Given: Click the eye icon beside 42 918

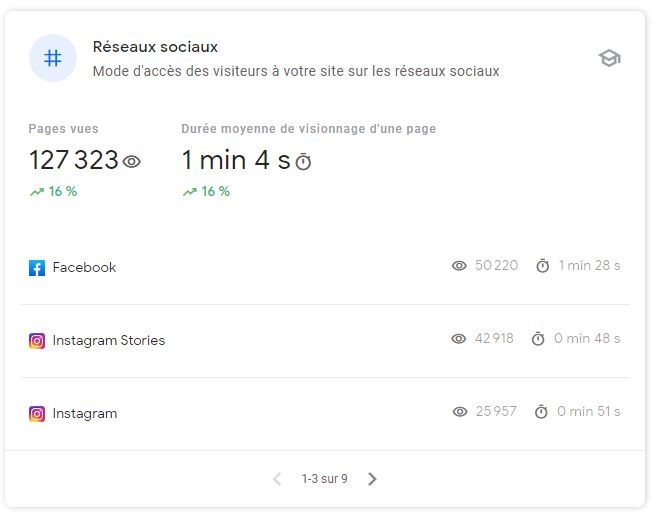Looking at the screenshot, I should click(x=459, y=339).
